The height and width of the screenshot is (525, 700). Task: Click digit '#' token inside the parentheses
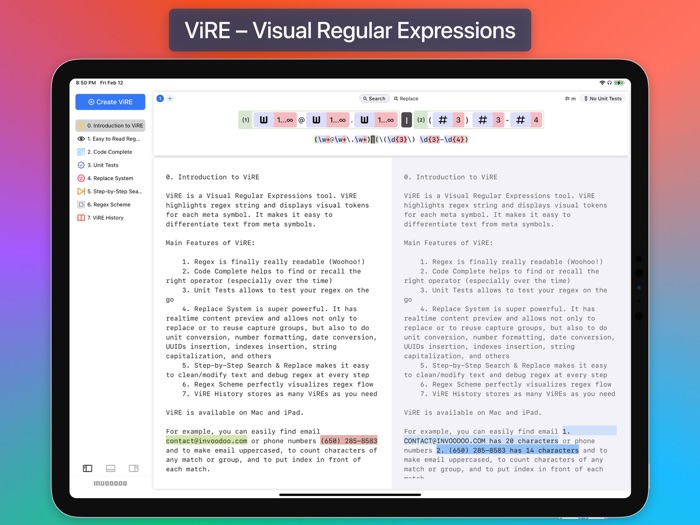pyautogui.click(x=443, y=120)
